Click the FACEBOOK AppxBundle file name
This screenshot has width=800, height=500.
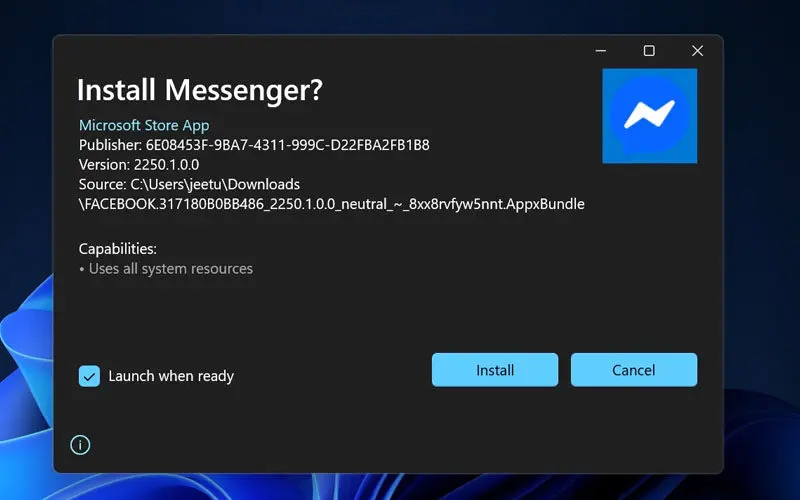[332, 204]
